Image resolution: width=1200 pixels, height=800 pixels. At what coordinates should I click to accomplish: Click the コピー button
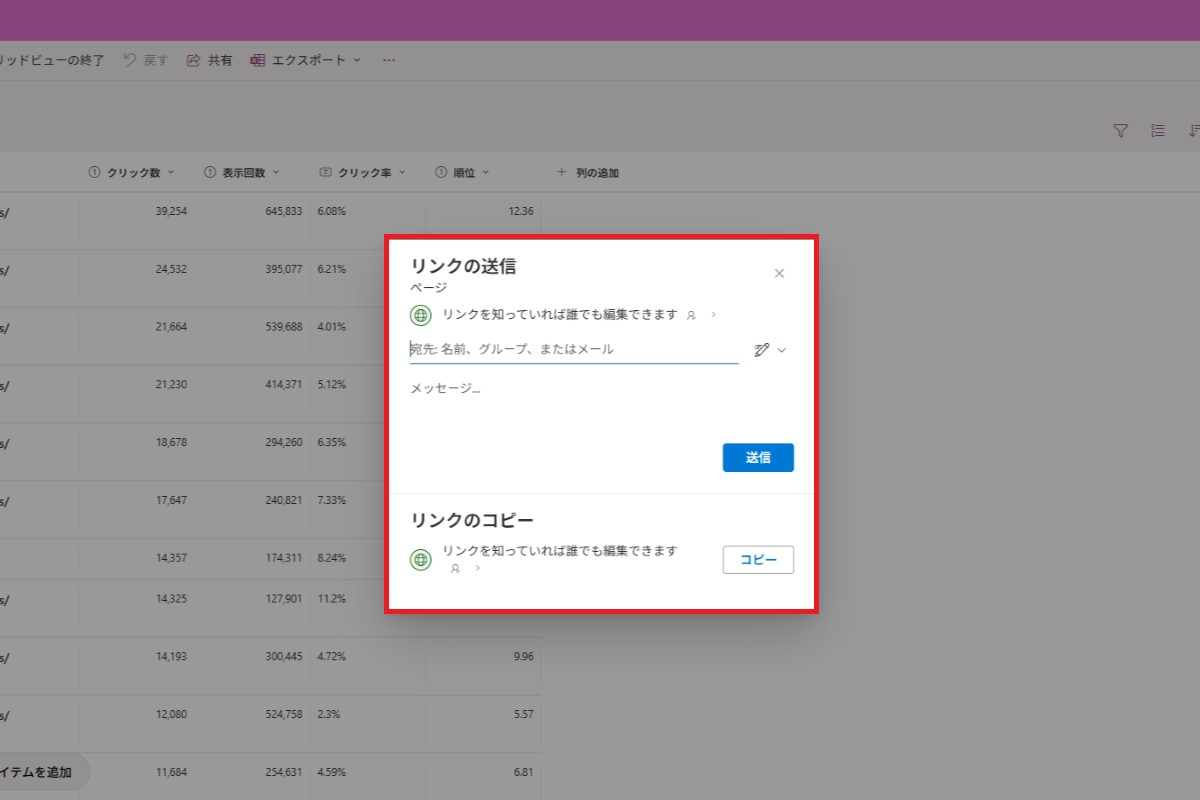click(758, 560)
